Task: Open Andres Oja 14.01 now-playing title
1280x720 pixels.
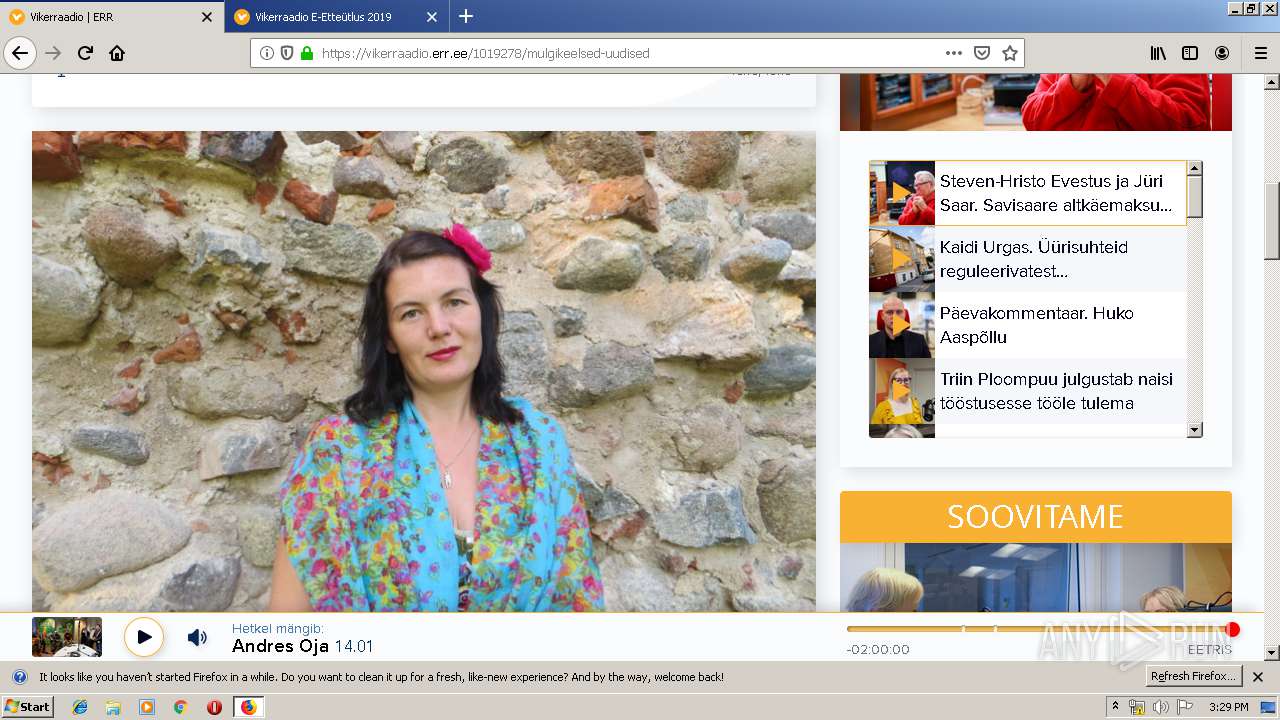Action: 302,646
